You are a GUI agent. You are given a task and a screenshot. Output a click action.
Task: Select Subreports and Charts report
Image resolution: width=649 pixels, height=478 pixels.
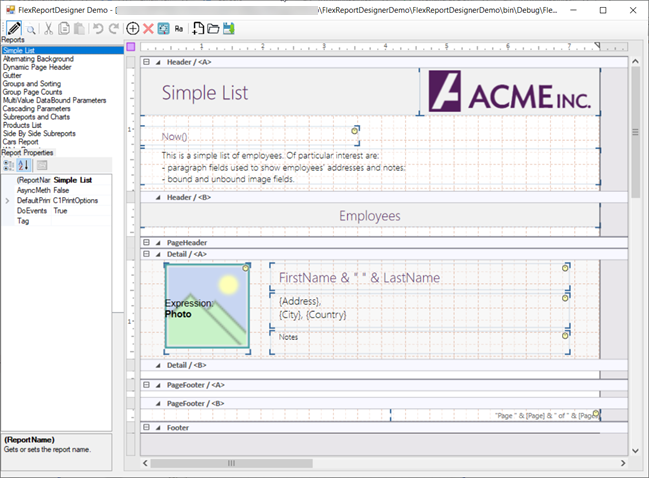click(40, 117)
